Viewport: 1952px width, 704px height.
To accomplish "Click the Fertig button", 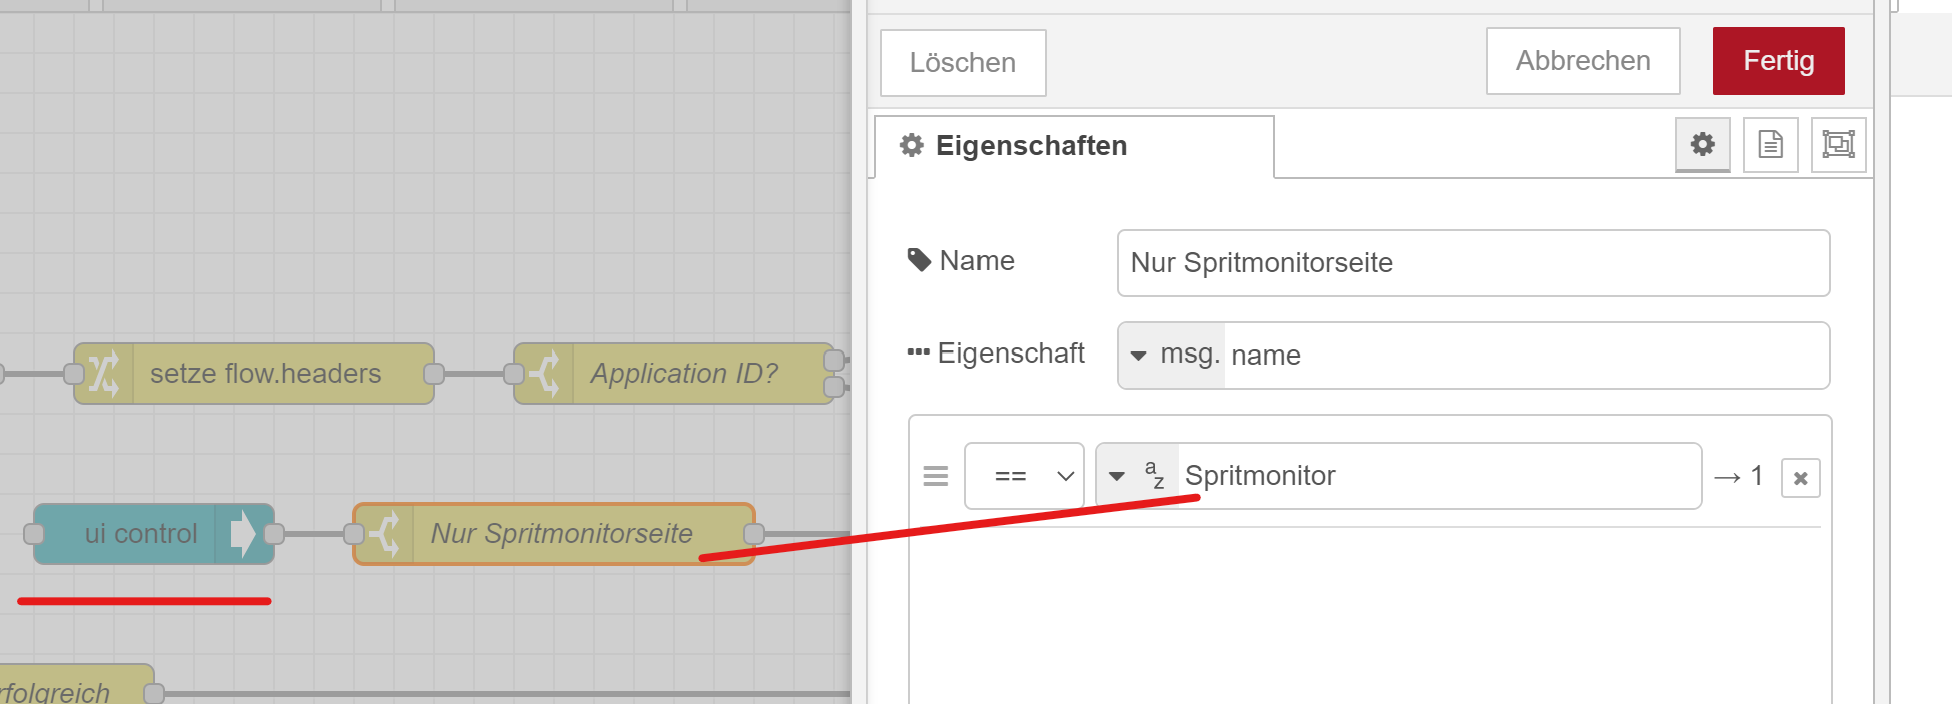I will coord(1778,61).
